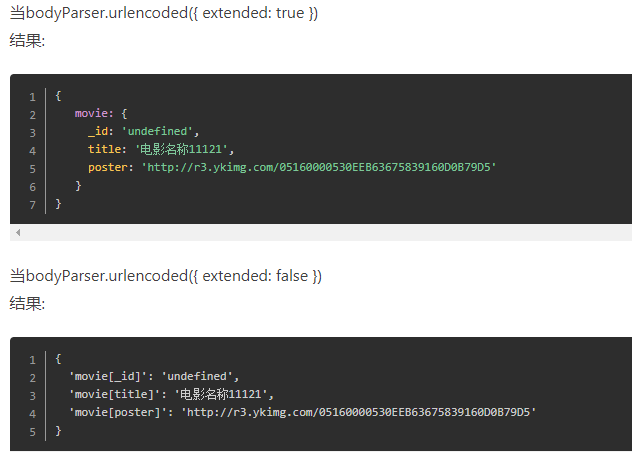
Task: Click the poster URL in the second code block
Action: click(x=359, y=412)
